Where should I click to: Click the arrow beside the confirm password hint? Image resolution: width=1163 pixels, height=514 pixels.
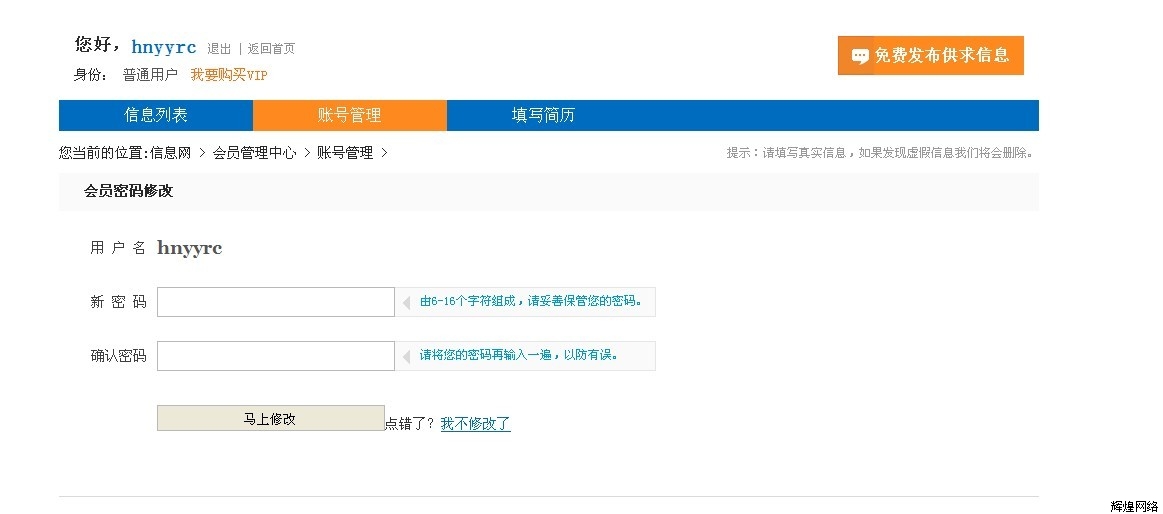point(406,357)
